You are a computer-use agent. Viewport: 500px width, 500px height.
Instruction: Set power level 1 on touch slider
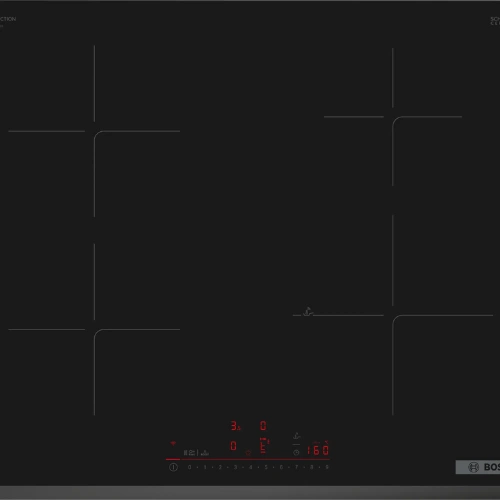tap(205, 467)
